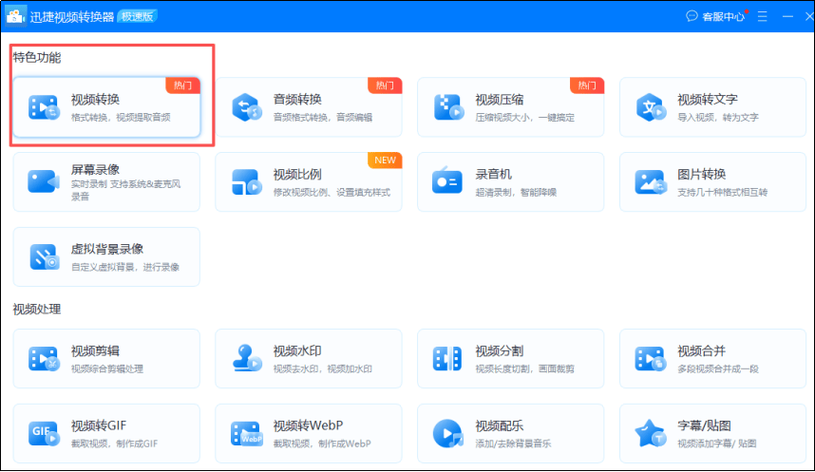This screenshot has height=472, width=815.
Task: Click the NEW badge on 视频比例 card
Action: [385, 160]
